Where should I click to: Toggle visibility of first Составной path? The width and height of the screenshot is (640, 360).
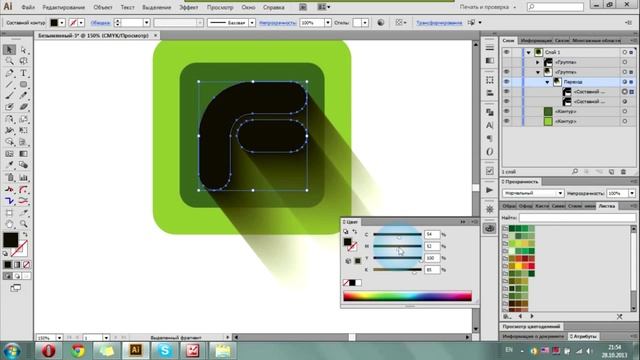pyautogui.click(x=507, y=91)
